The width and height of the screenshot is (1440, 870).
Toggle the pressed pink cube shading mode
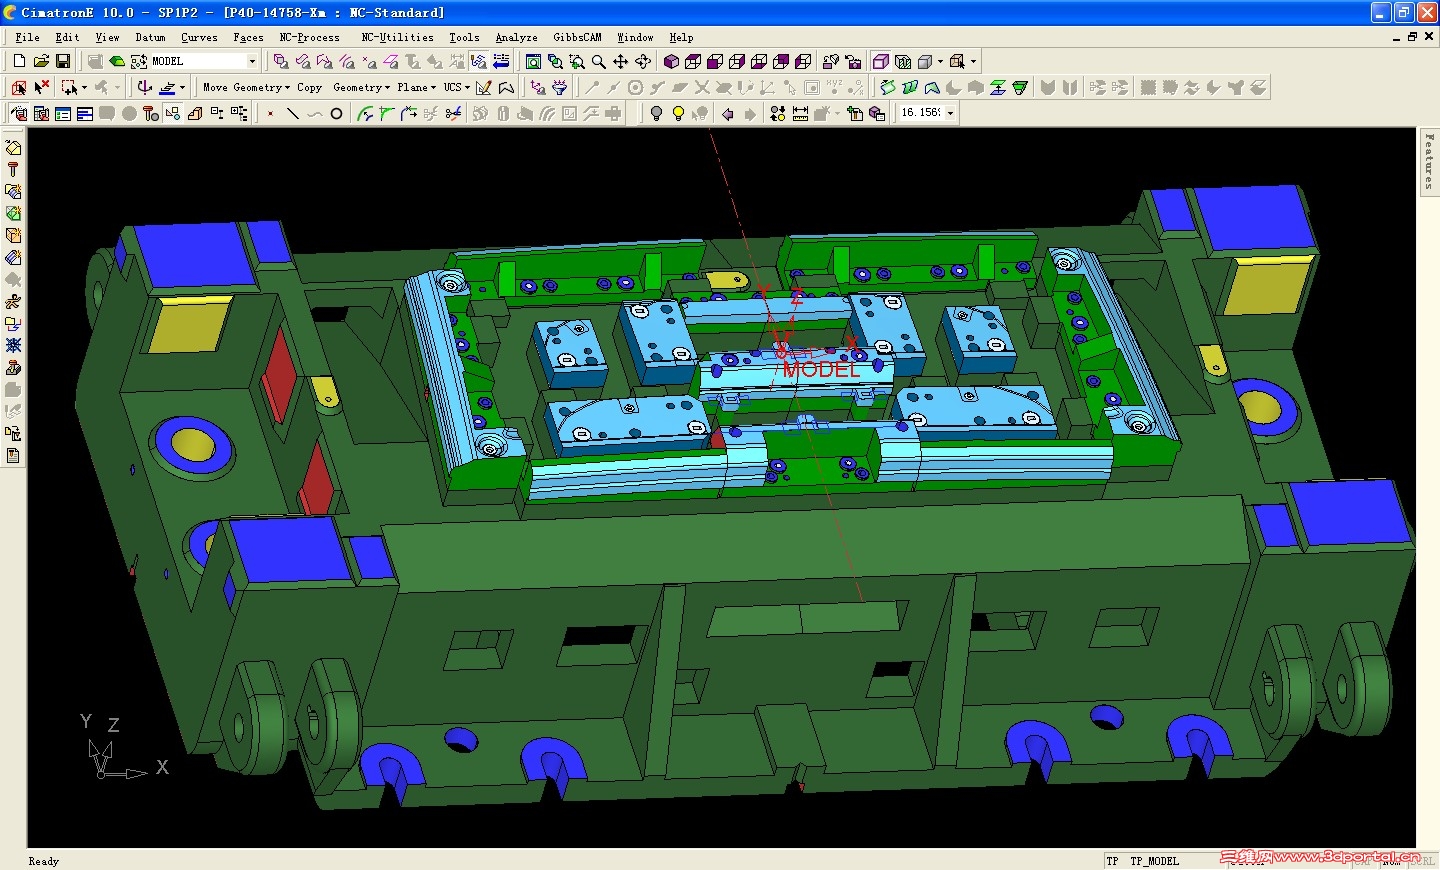[881, 61]
